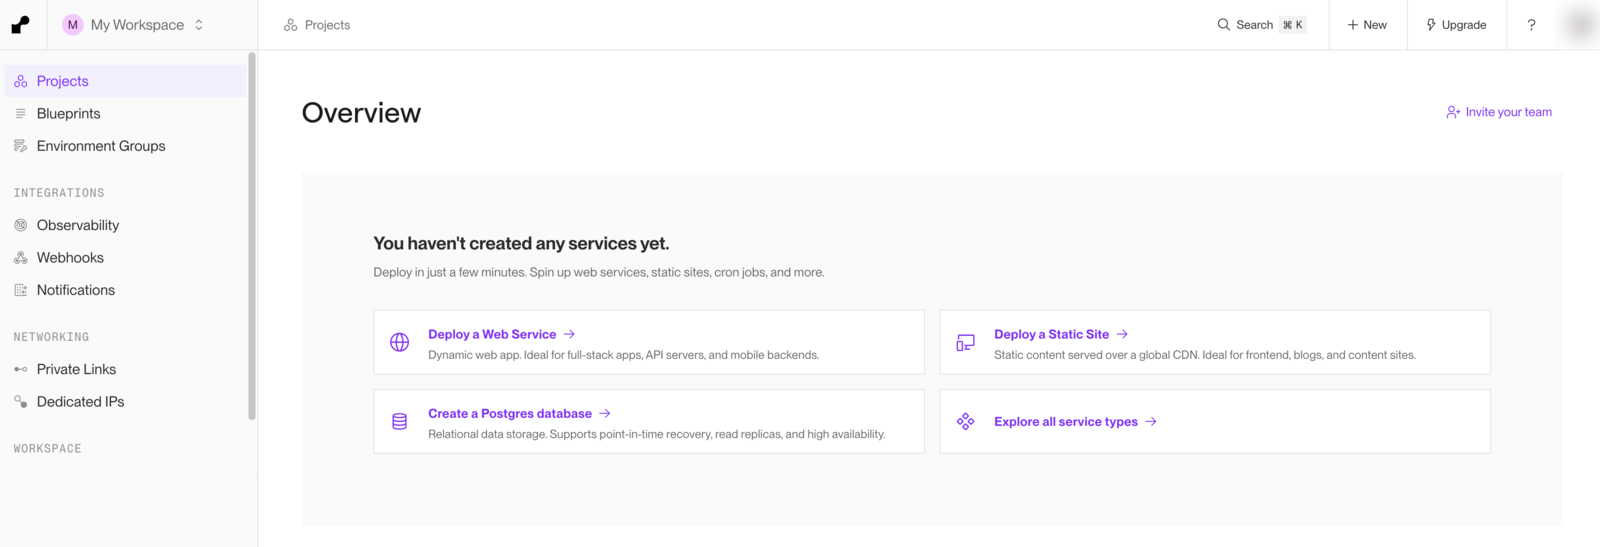
Task: Click Invite your team link
Action: coord(1499,112)
